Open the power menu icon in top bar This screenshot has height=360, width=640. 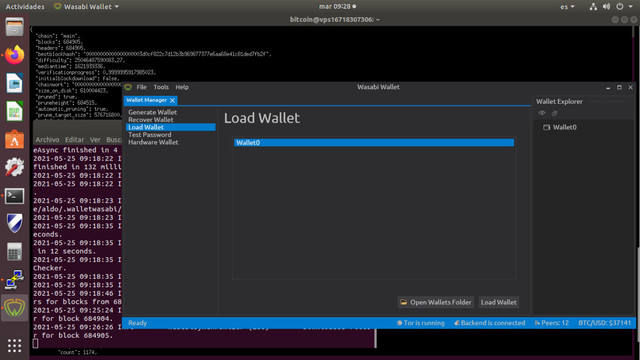click(x=620, y=7)
